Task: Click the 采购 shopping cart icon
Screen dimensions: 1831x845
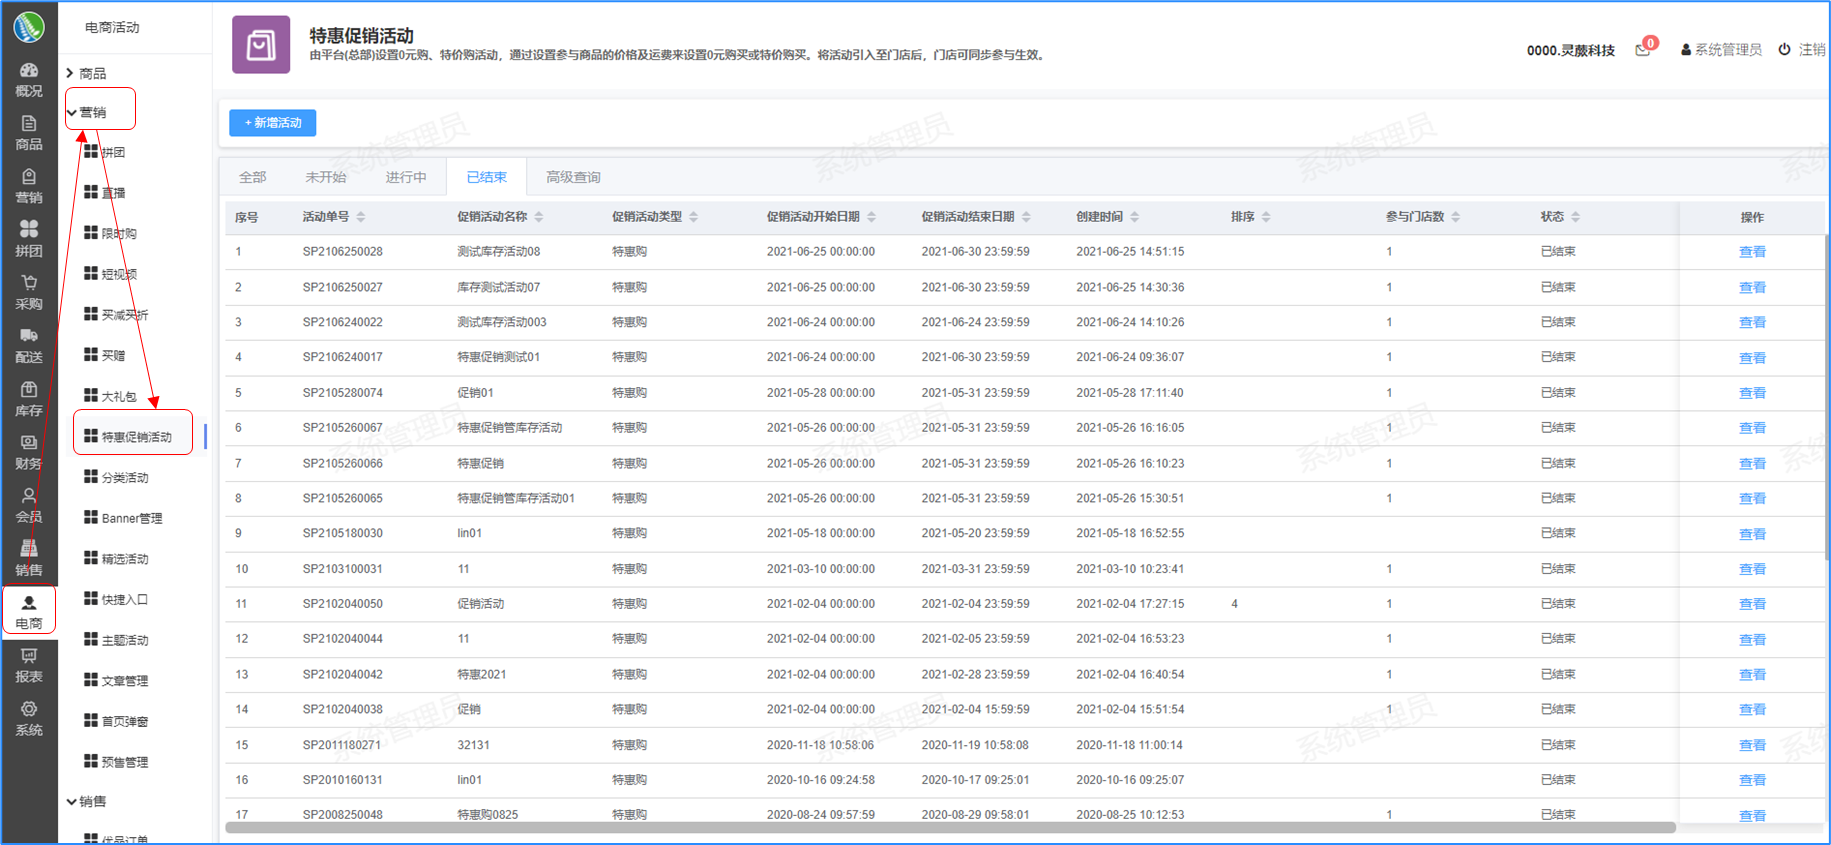Action: click(x=29, y=284)
